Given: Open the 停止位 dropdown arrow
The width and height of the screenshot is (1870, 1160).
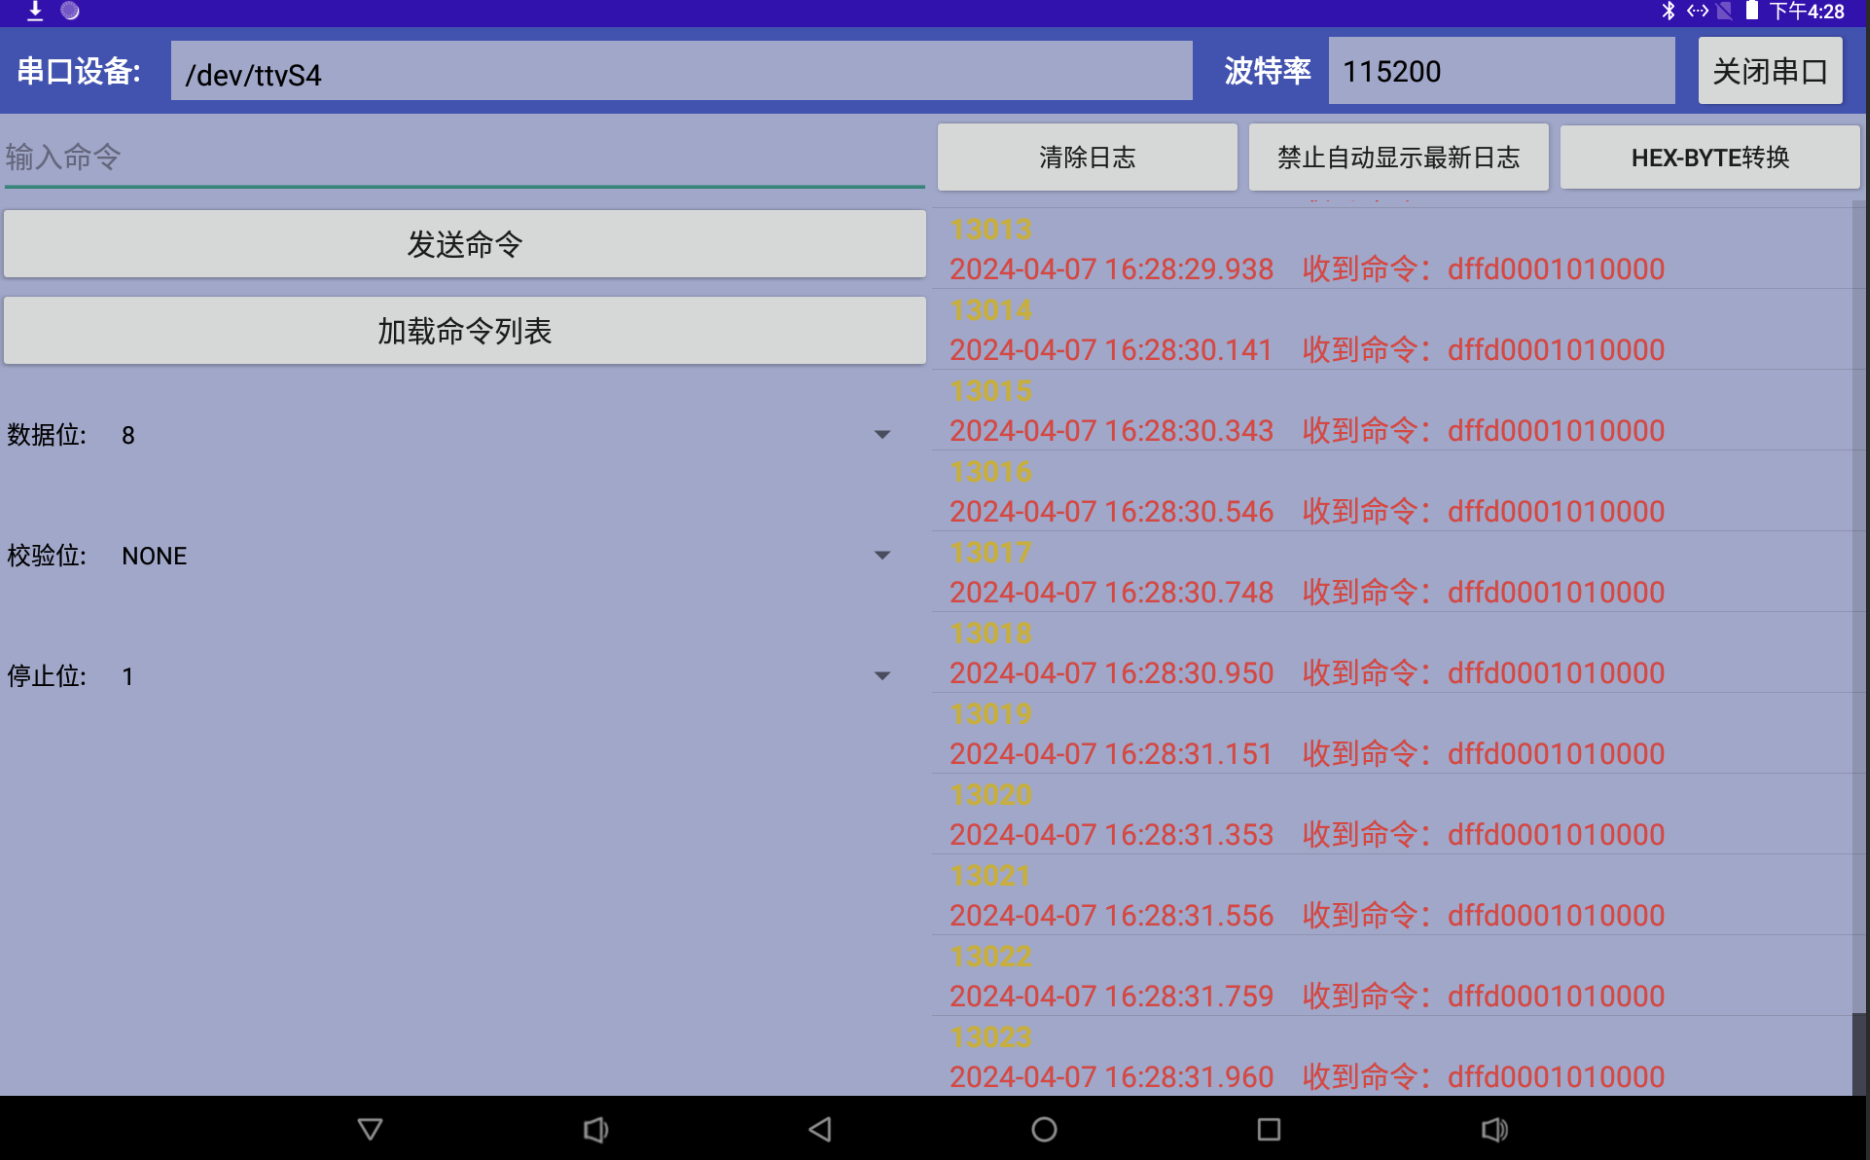Looking at the screenshot, I should point(882,676).
